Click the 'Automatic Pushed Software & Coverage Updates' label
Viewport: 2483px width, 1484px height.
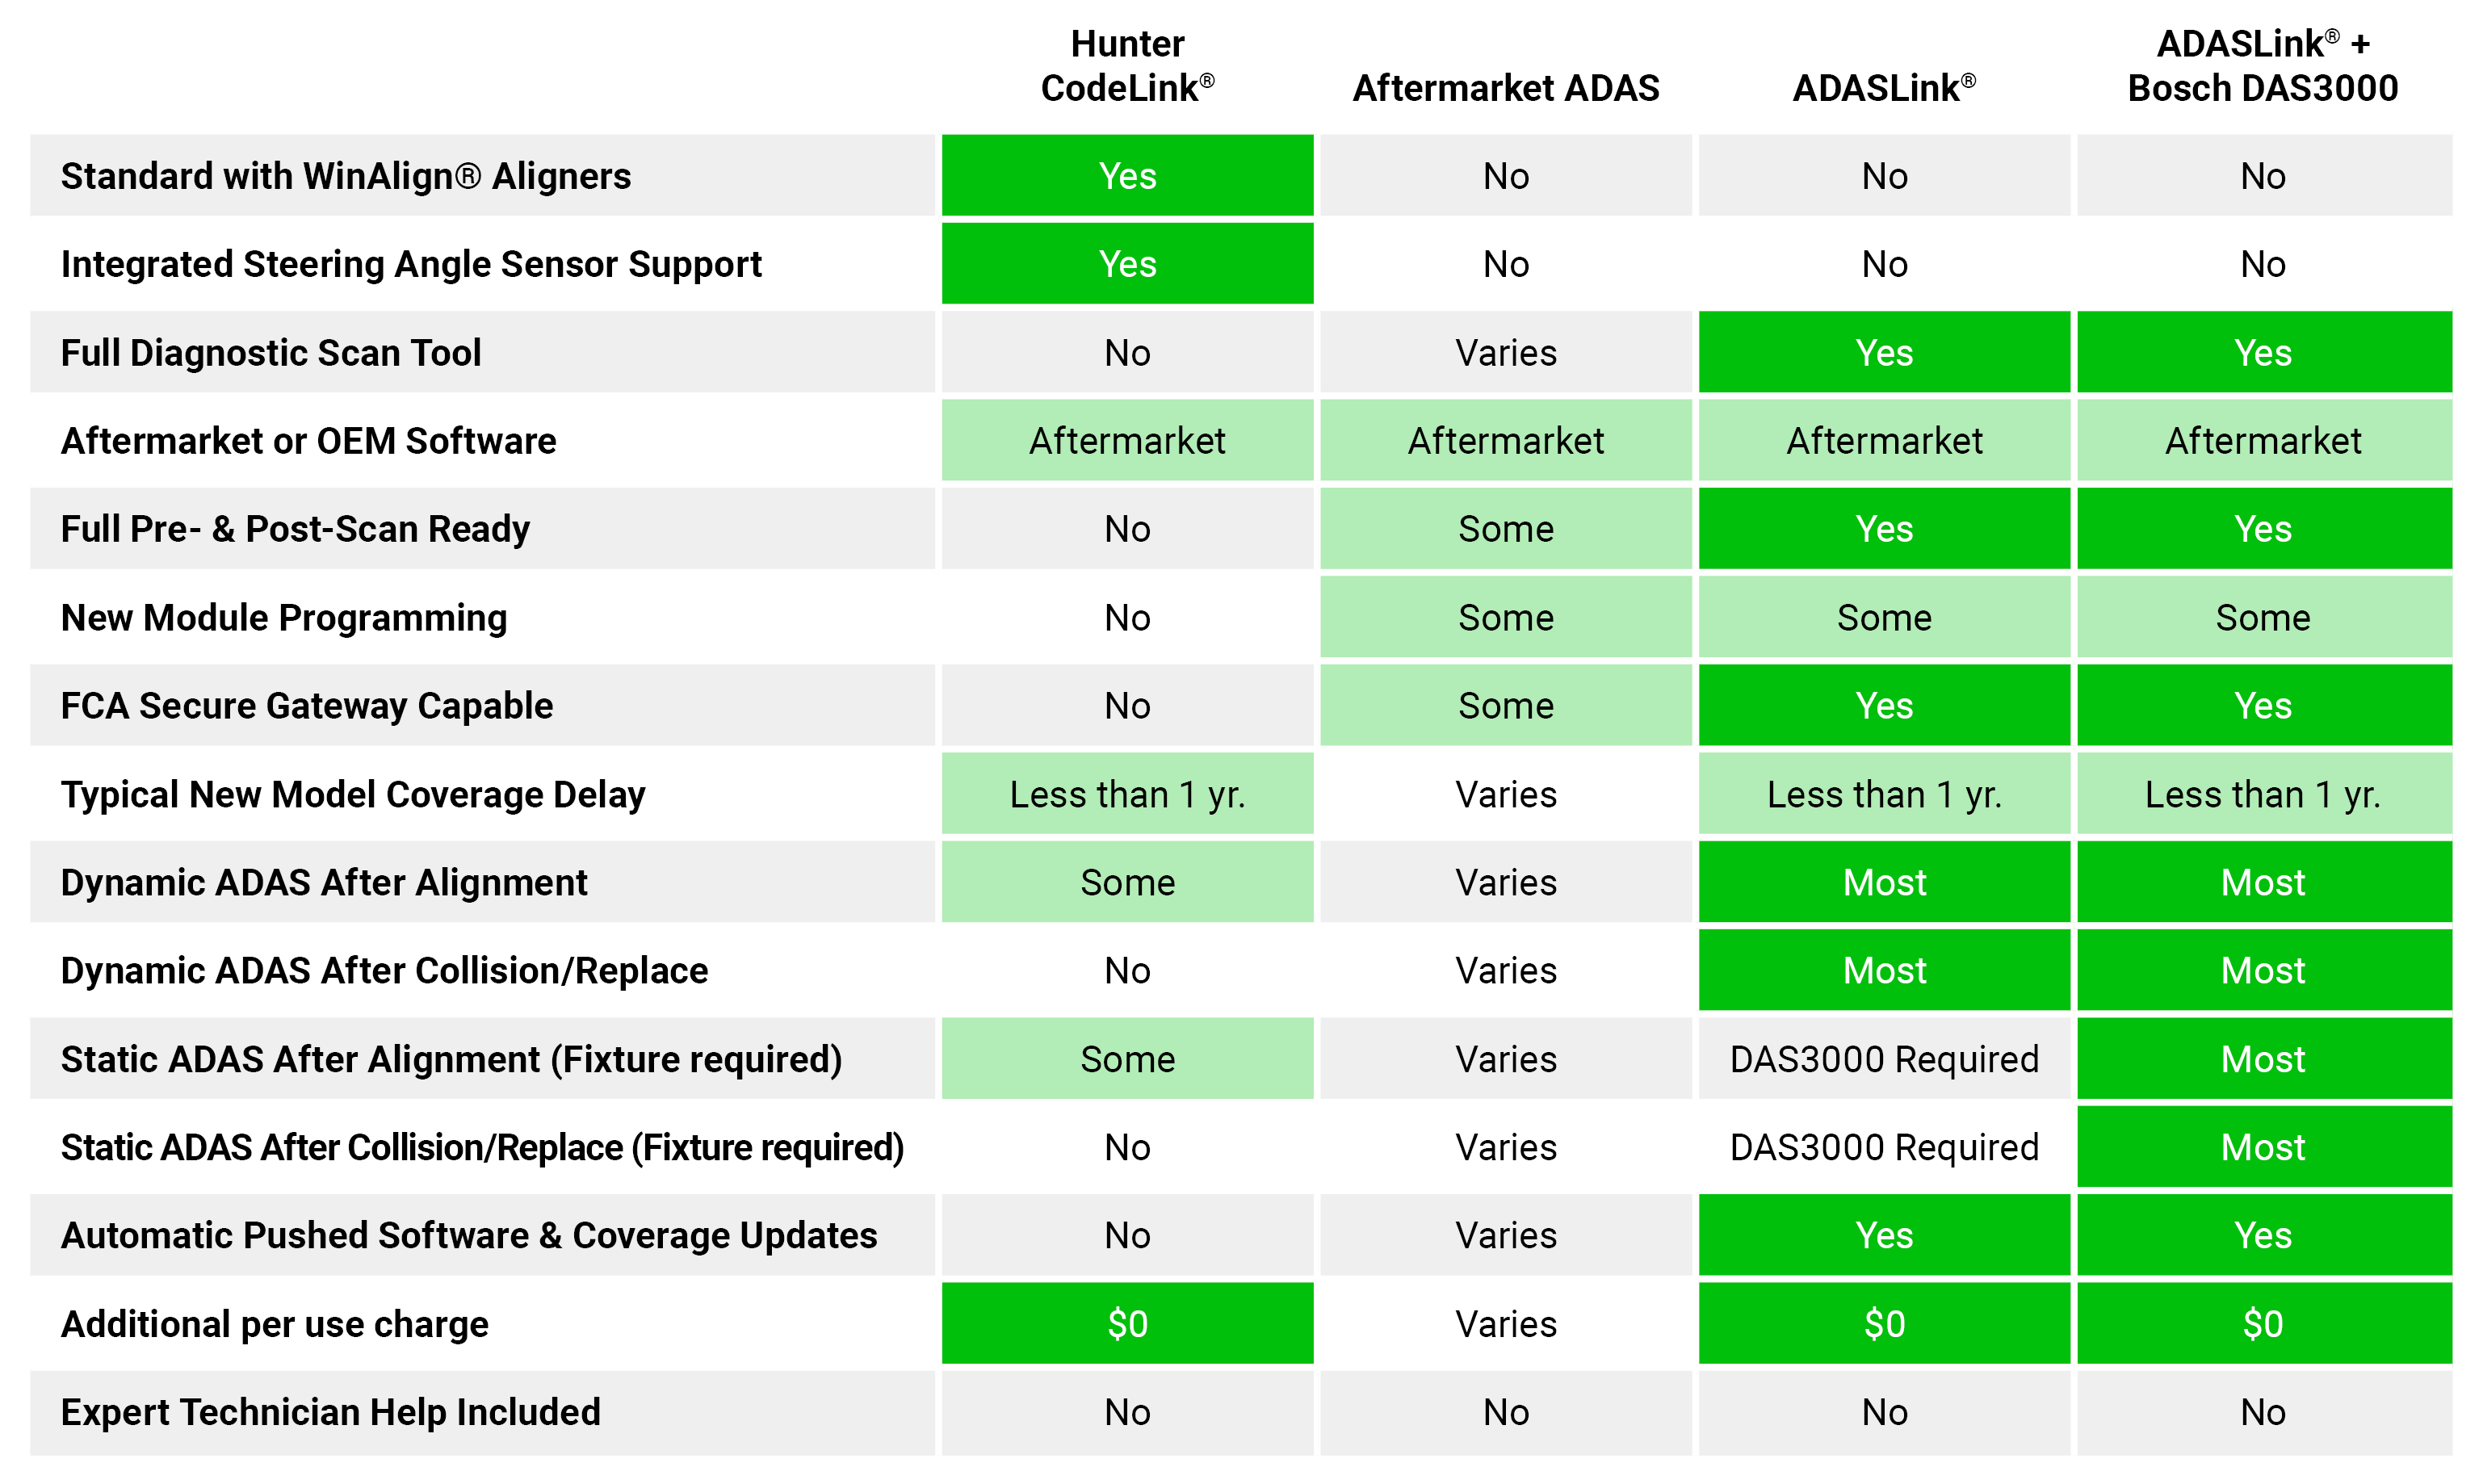pos(469,1235)
